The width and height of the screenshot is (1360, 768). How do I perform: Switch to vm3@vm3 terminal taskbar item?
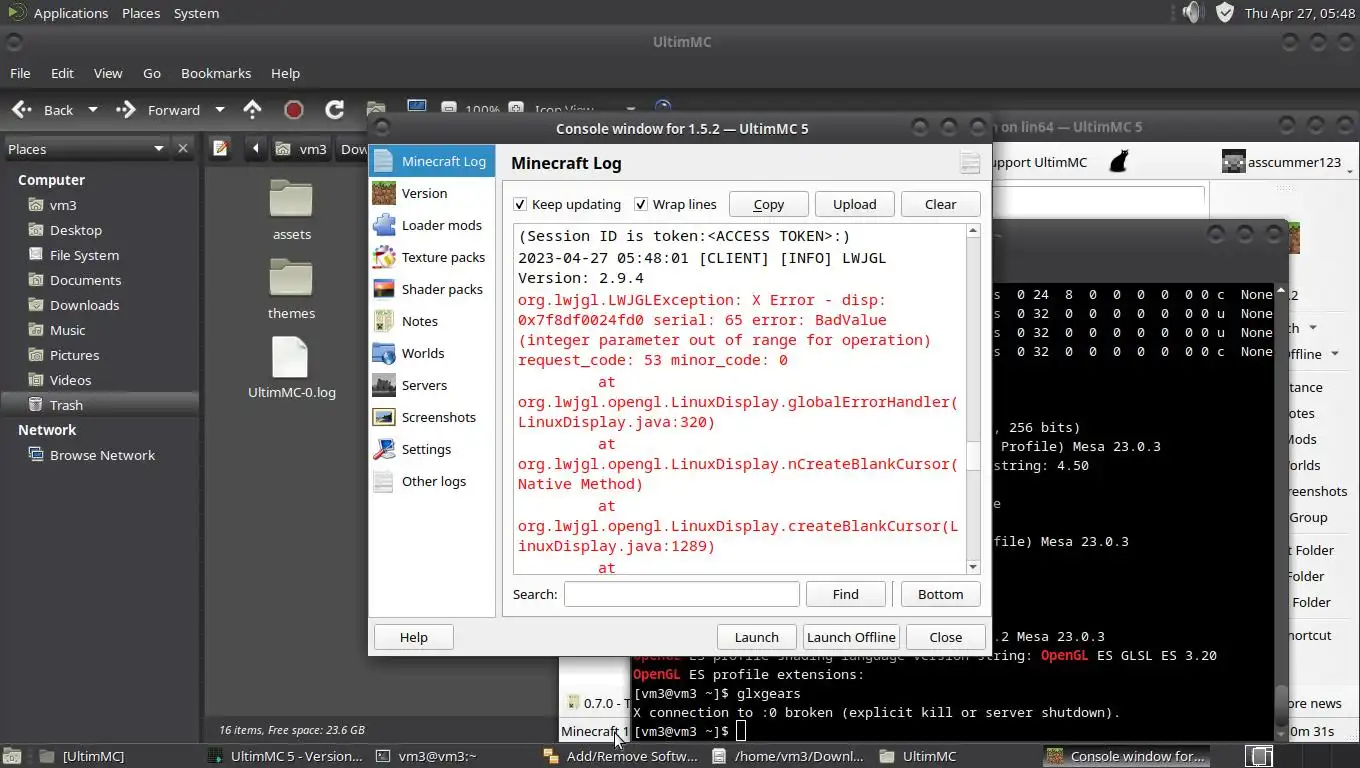[437, 756]
